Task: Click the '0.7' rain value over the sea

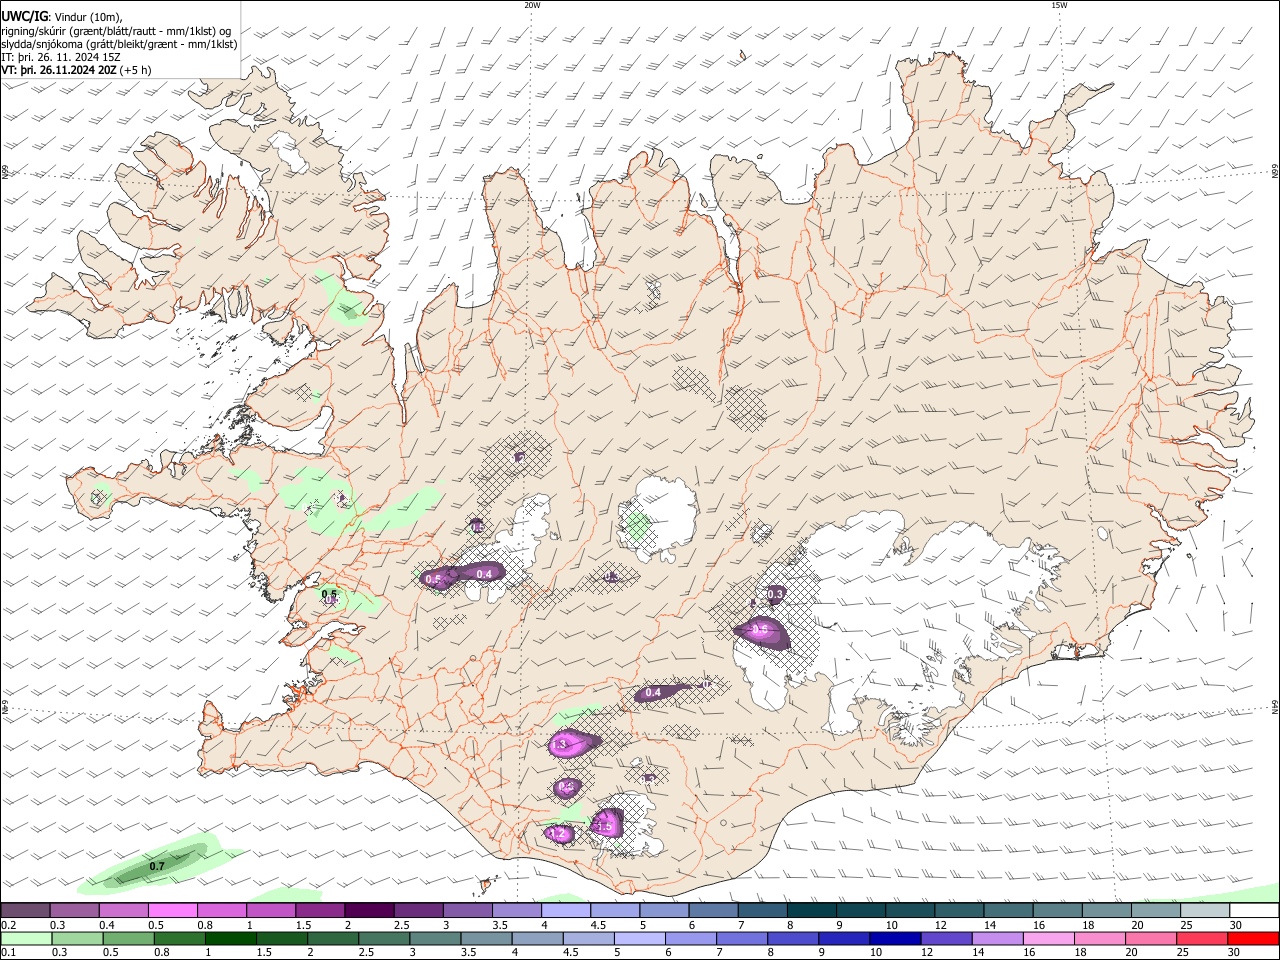Action: pos(157,866)
